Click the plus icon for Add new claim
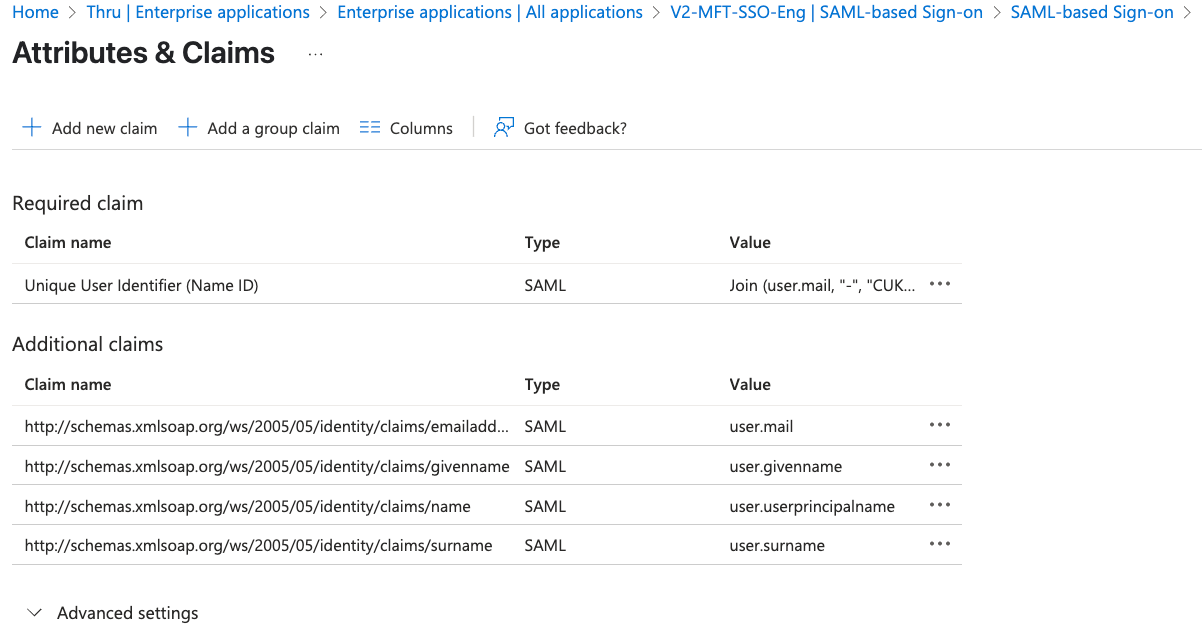This screenshot has width=1202, height=635. [x=32, y=128]
